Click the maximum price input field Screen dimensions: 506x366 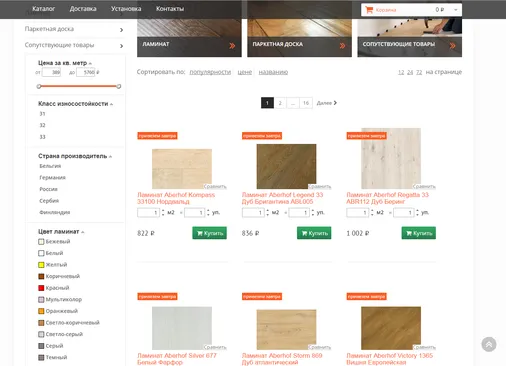86,72
